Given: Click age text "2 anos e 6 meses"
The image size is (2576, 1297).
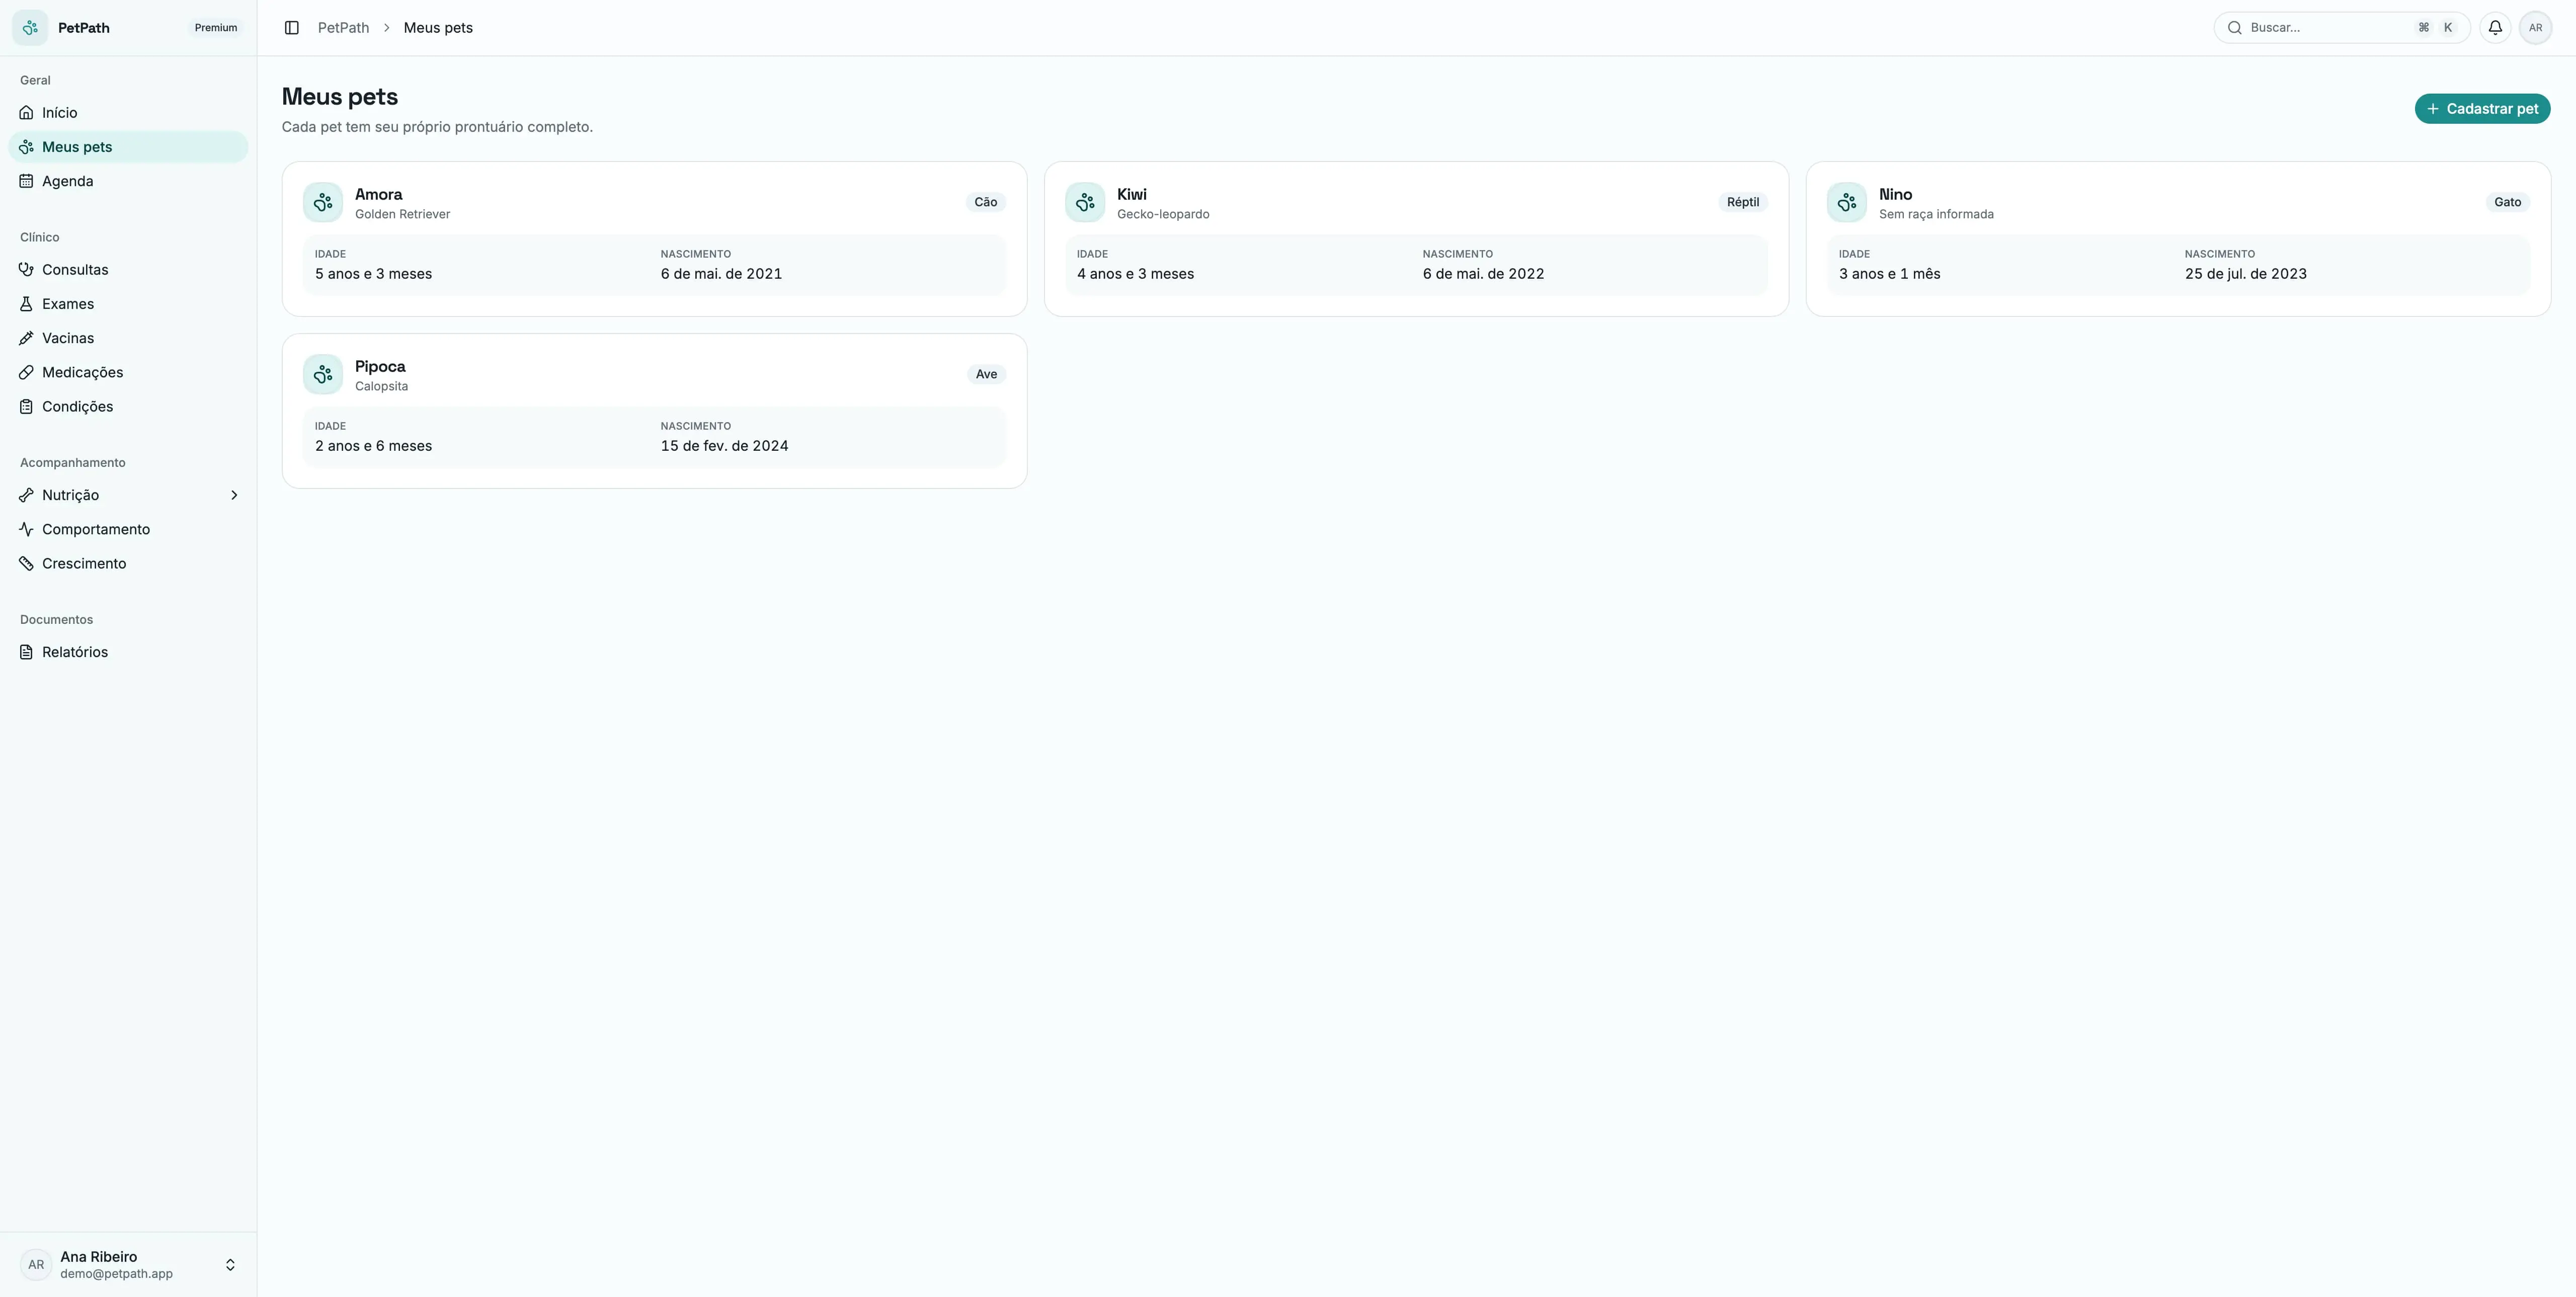Looking at the screenshot, I should pos(373,446).
